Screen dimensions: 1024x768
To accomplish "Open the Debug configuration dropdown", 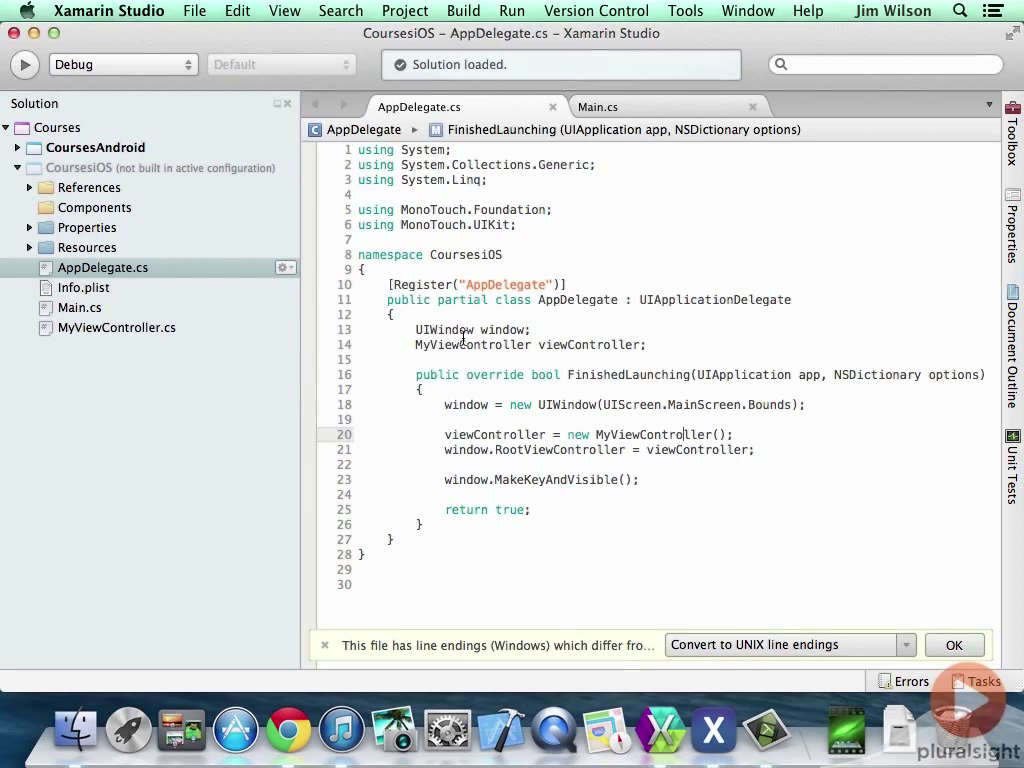I will (123, 65).
